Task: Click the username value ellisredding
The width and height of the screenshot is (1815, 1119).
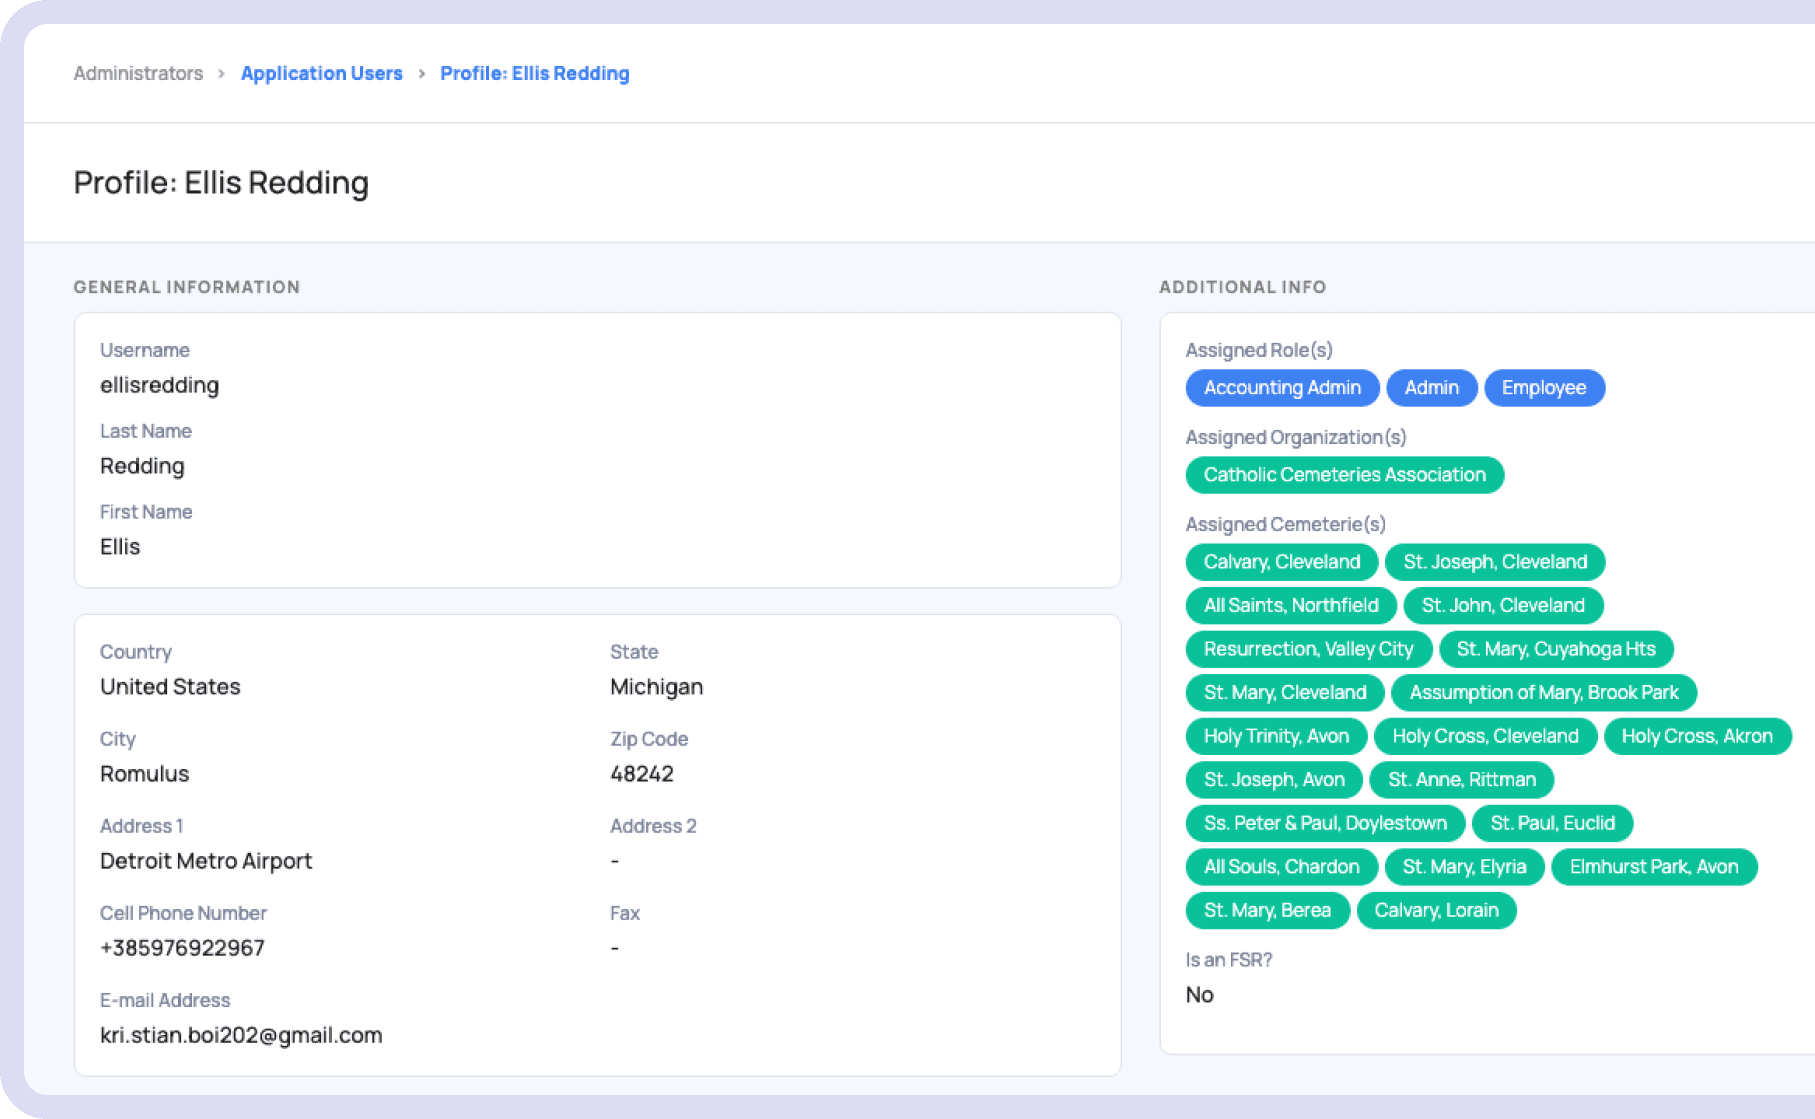Action: 159,385
